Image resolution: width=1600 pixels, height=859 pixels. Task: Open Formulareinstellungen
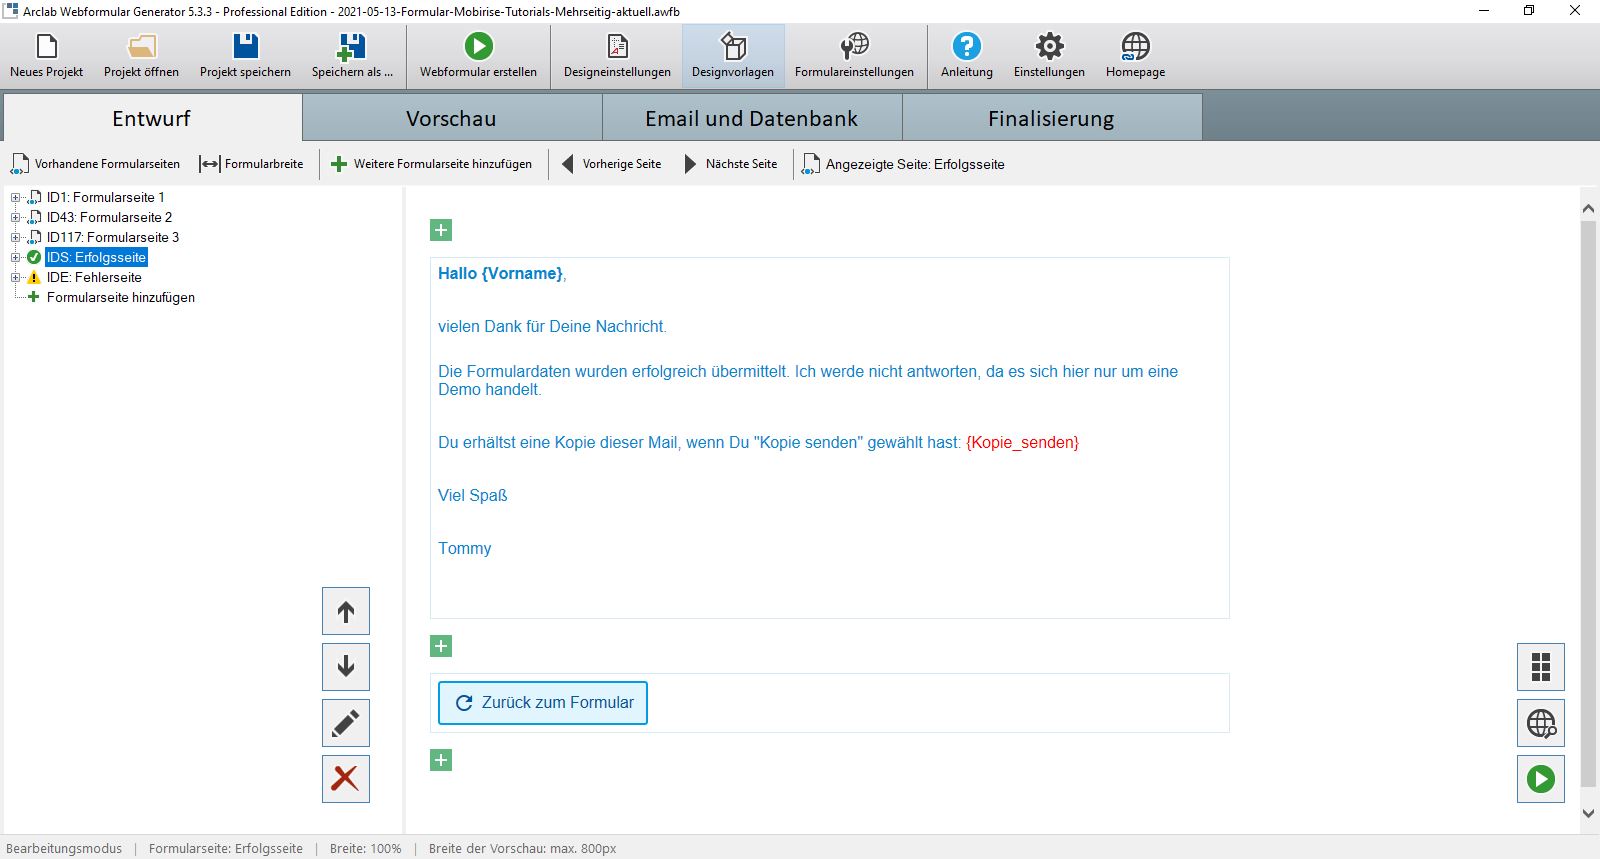(854, 57)
